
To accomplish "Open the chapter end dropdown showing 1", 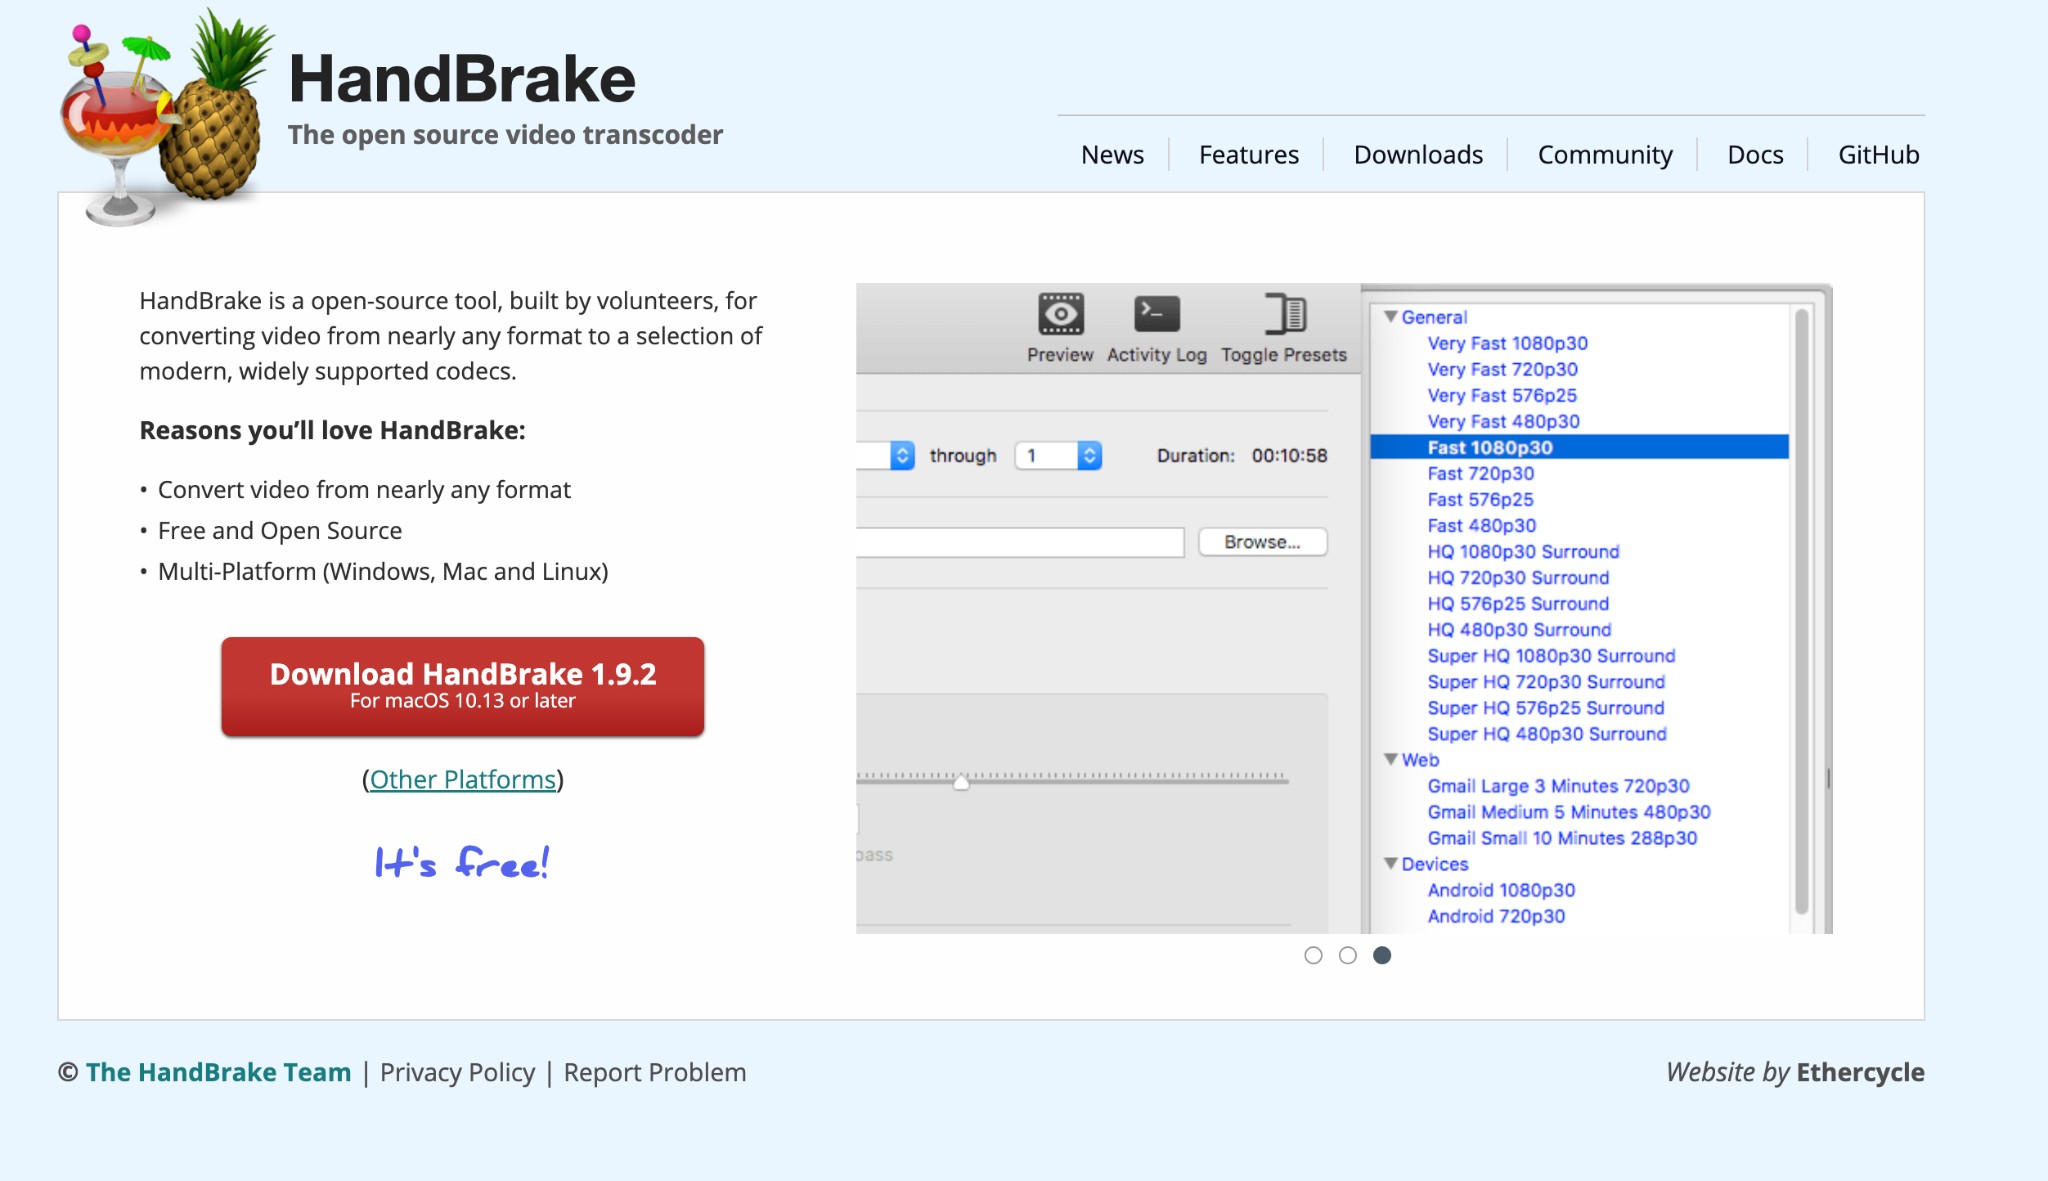I will 1058,455.
